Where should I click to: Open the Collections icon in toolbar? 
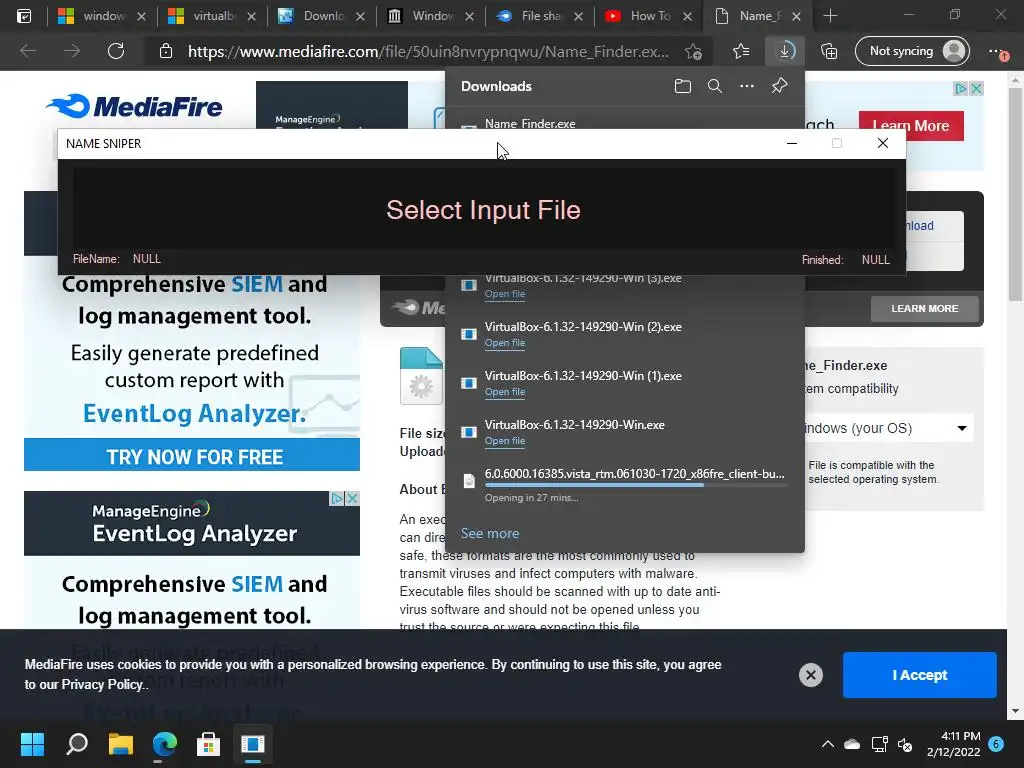click(829, 51)
